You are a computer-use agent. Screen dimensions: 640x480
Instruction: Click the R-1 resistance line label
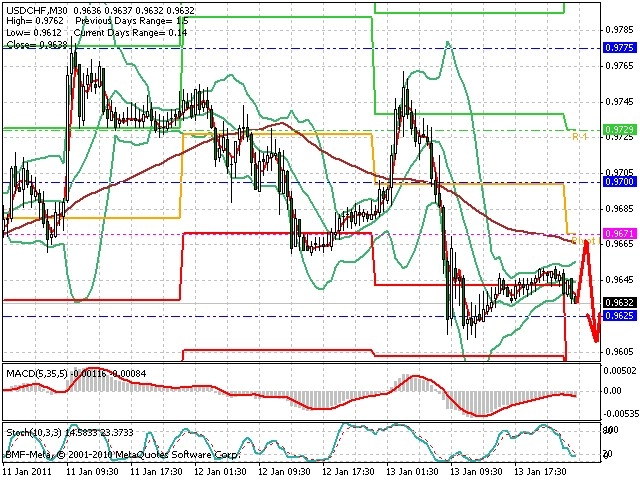[580, 136]
